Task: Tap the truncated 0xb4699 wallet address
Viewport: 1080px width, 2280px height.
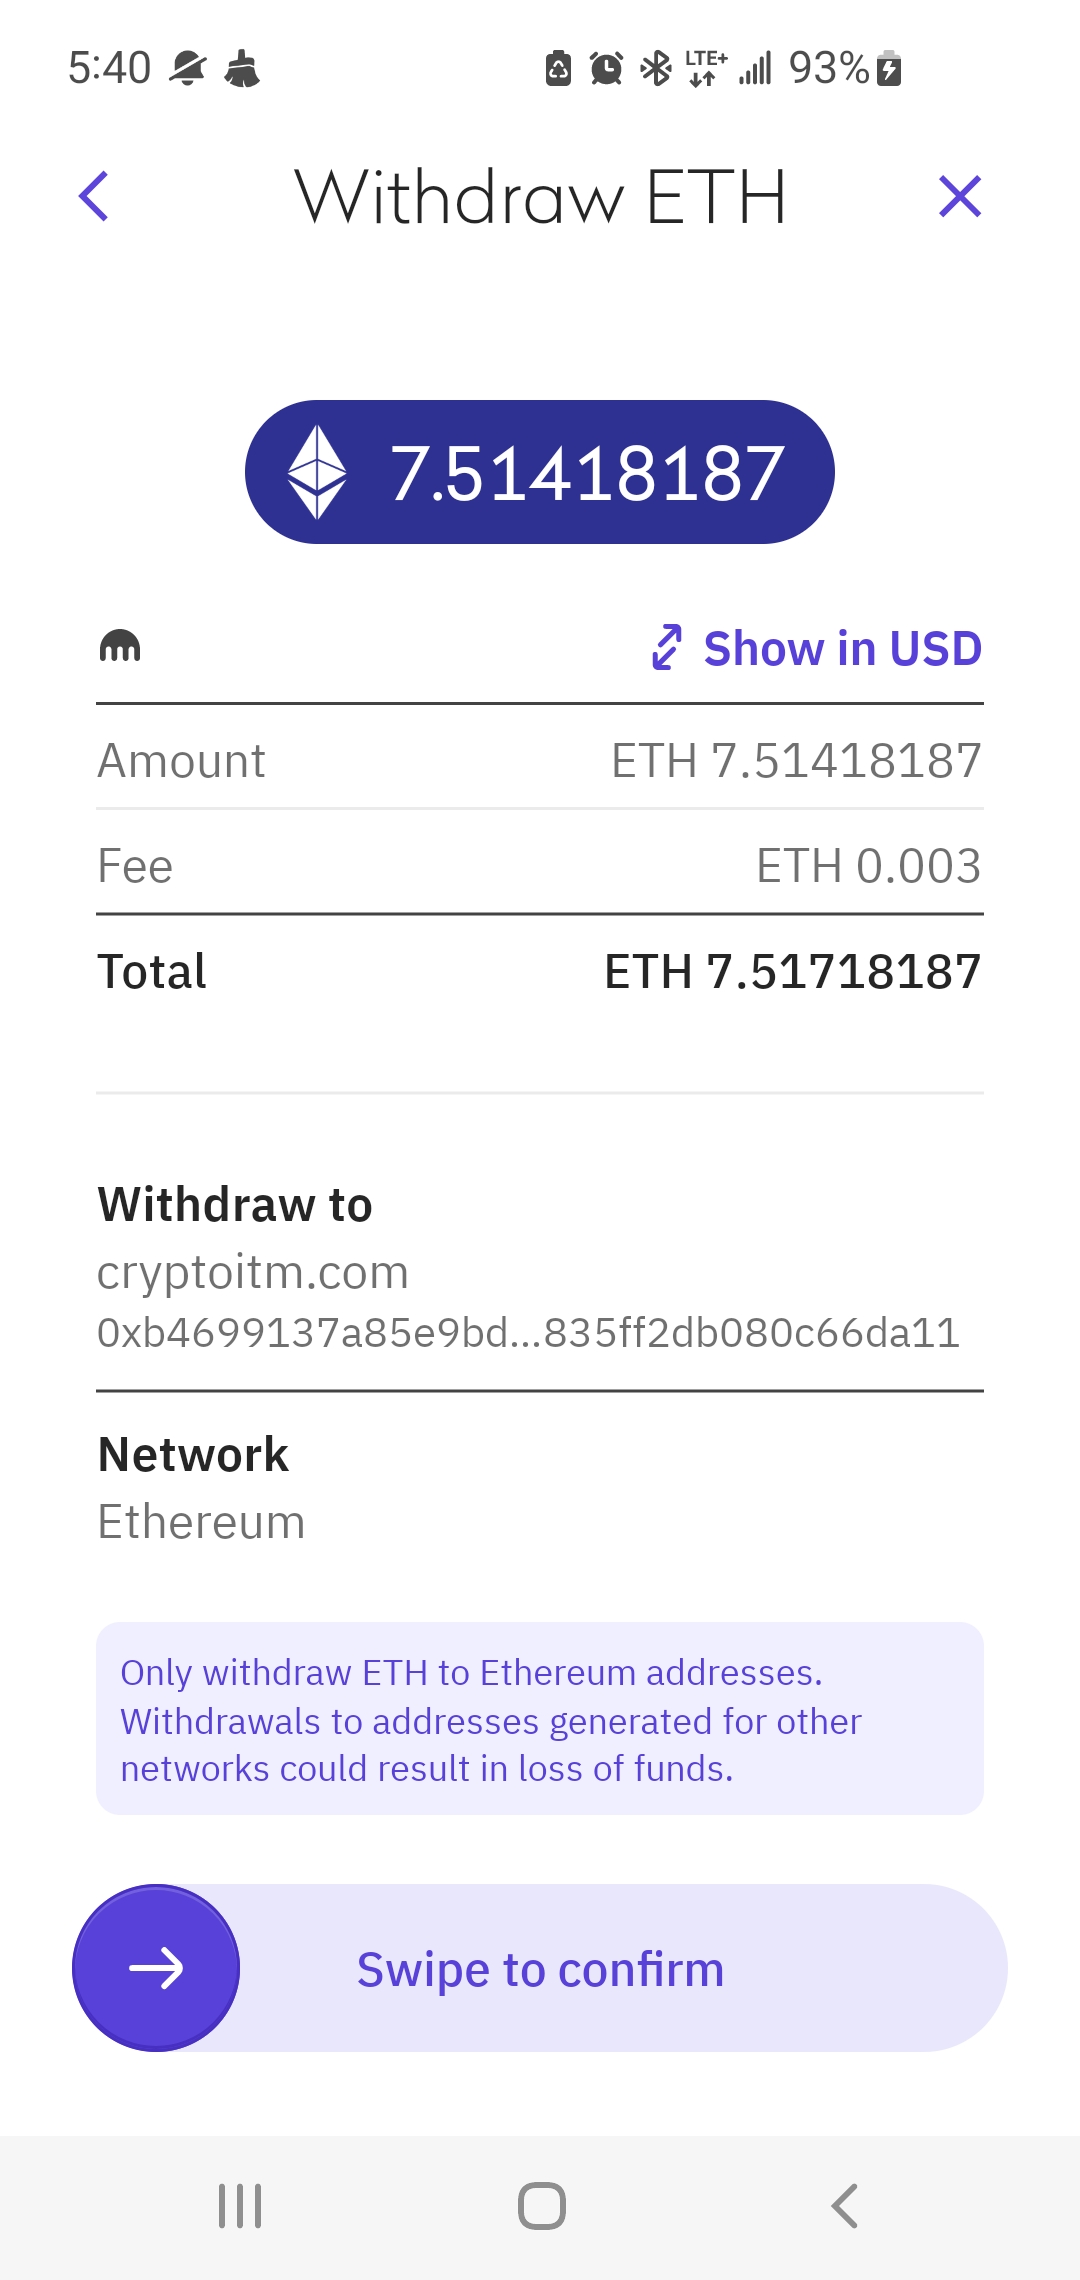Action: [x=528, y=1333]
